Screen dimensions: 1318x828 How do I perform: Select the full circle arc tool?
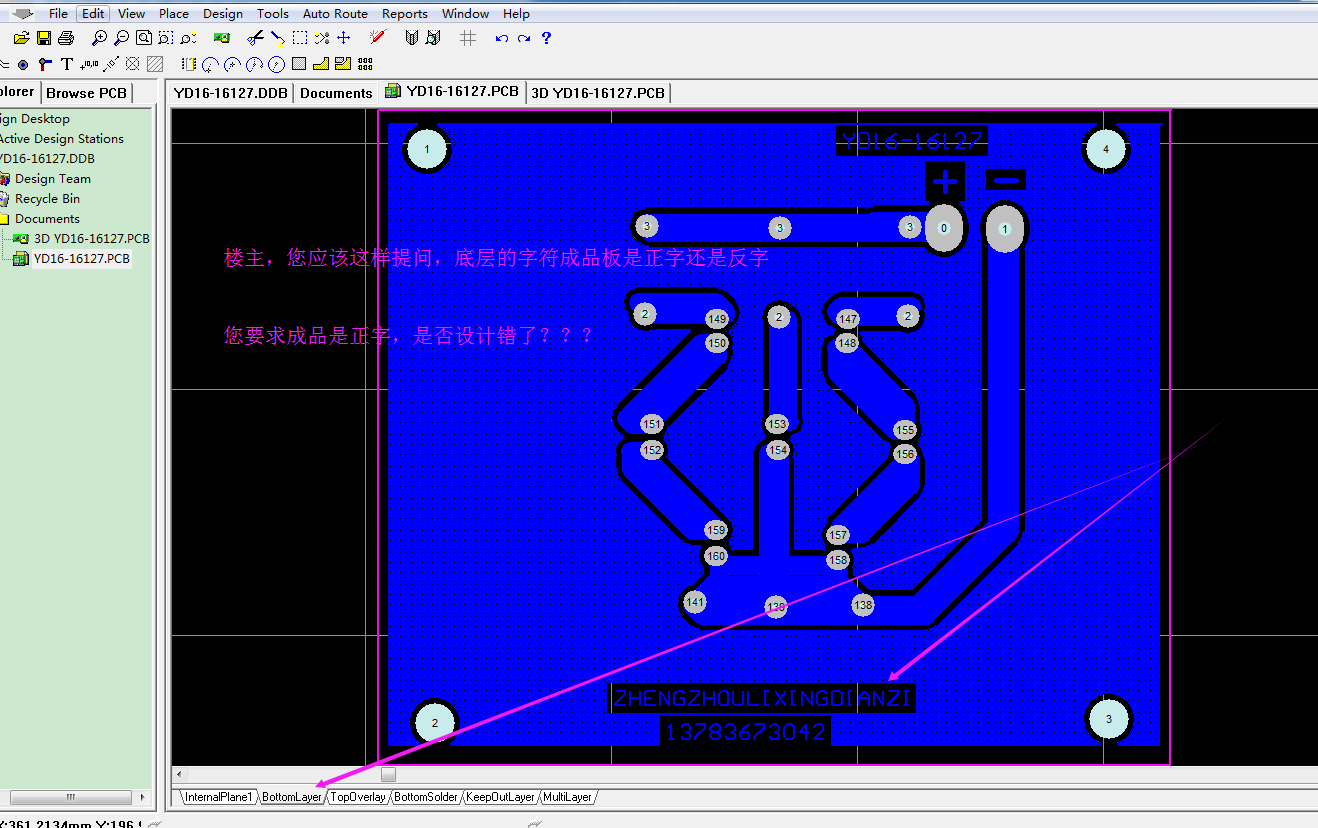click(x=277, y=64)
